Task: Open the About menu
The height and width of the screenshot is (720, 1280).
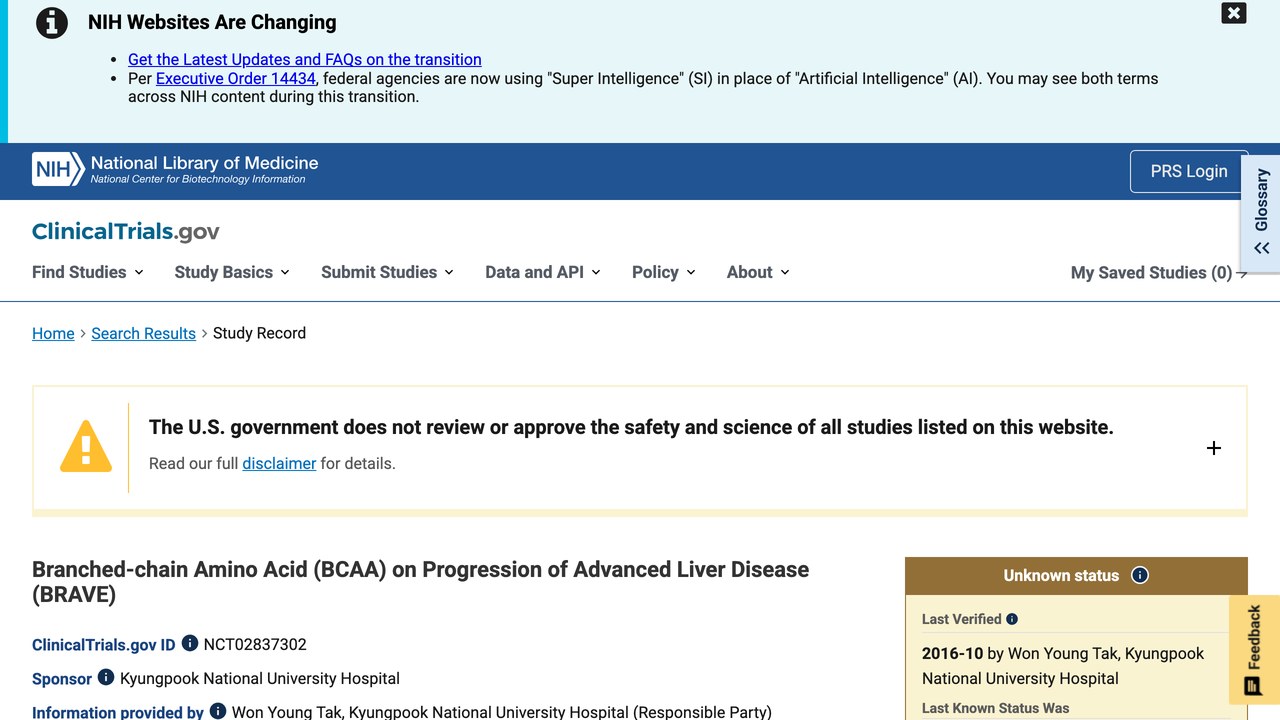Action: [758, 272]
